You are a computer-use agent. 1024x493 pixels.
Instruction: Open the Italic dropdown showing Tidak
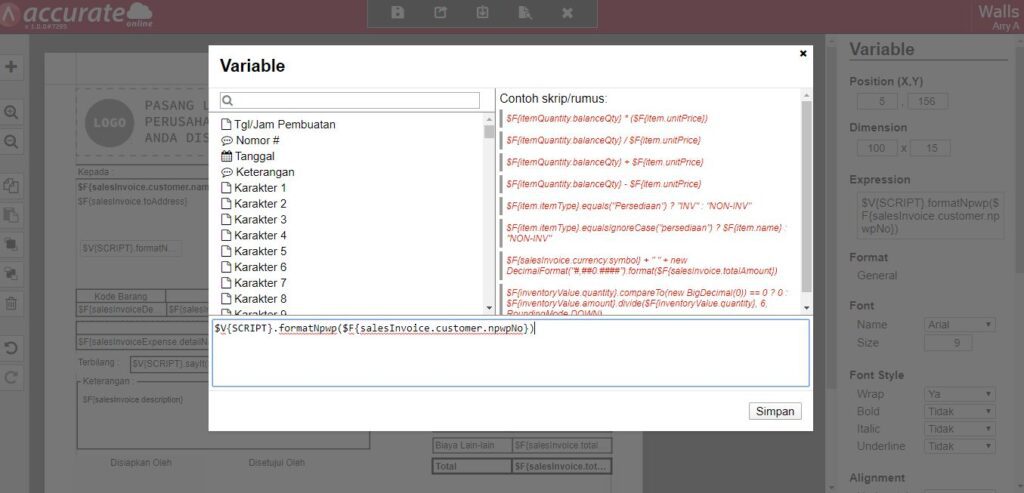959,429
